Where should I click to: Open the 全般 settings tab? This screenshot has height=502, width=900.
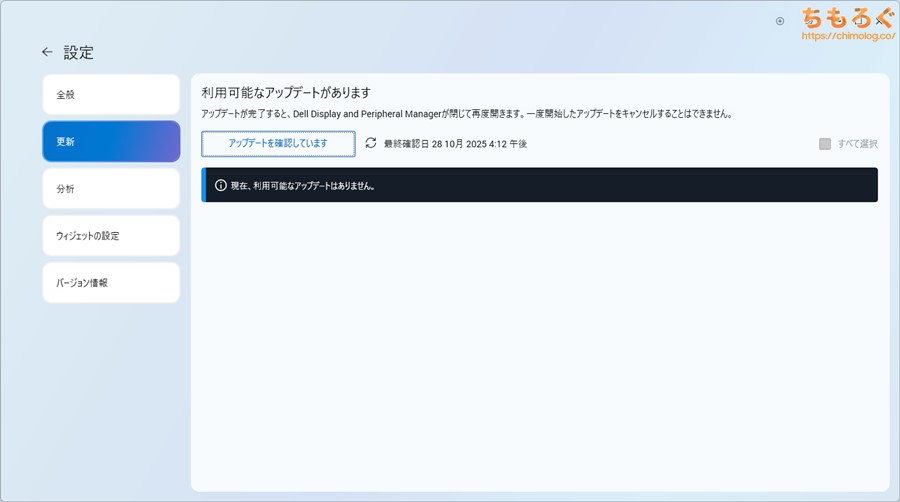click(111, 95)
